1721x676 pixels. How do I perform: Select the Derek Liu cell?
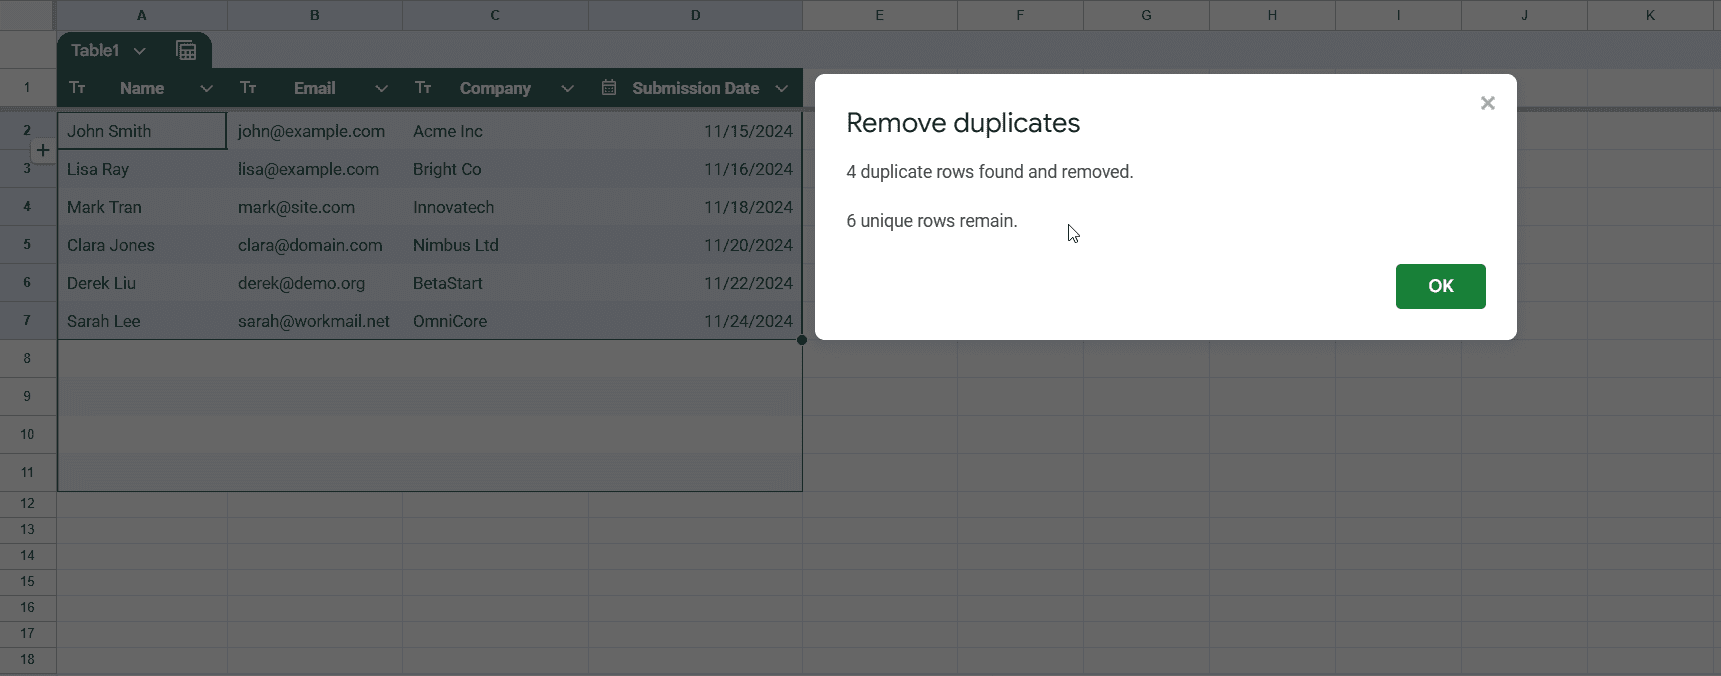coord(142,283)
